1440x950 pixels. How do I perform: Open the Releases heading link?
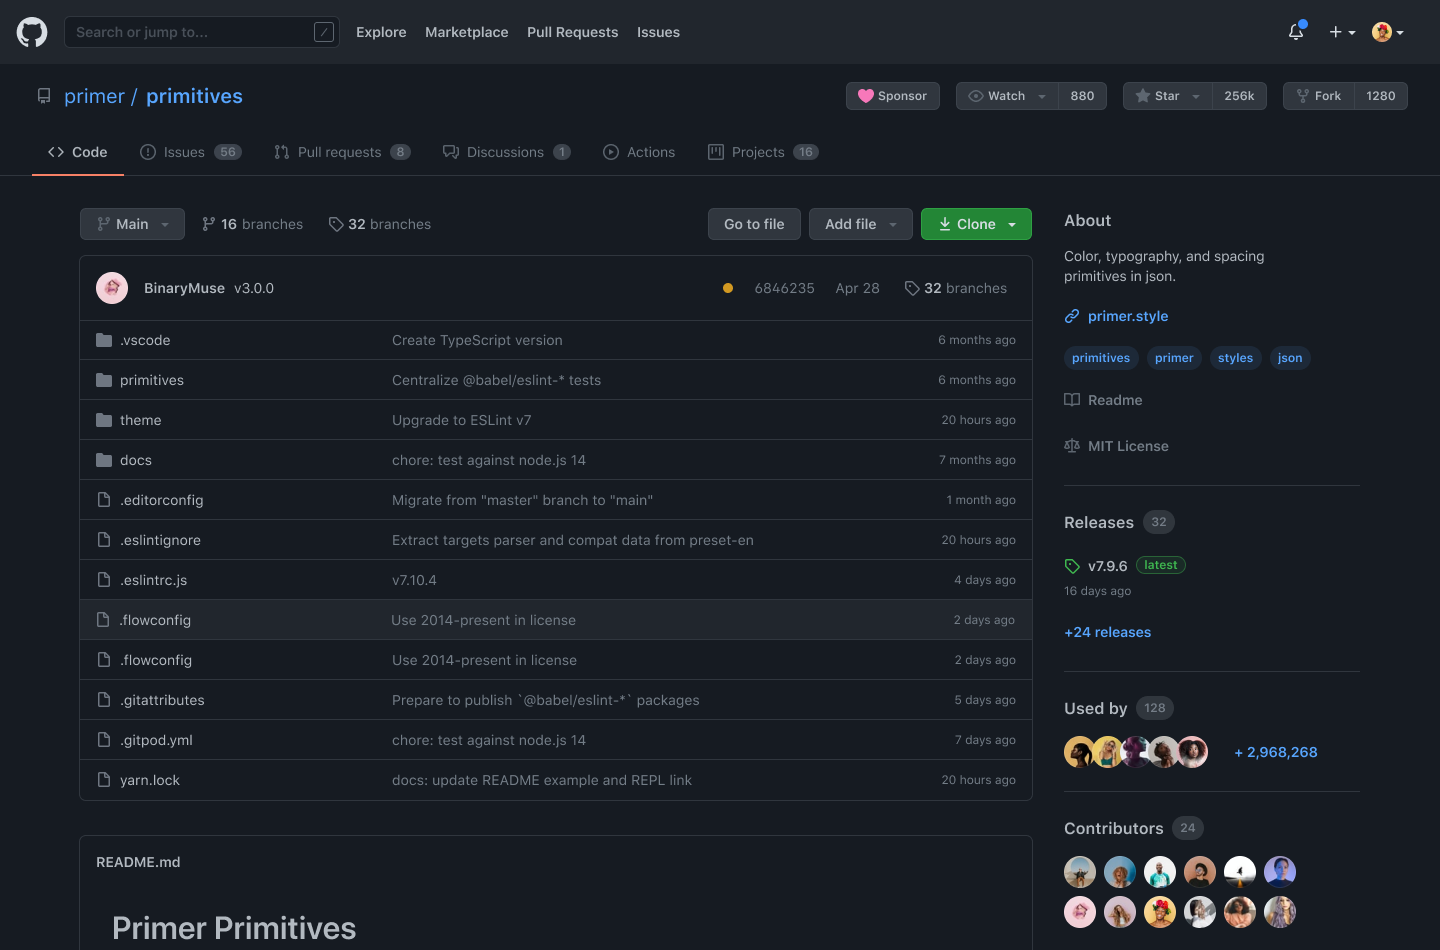tap(1099, 522)
